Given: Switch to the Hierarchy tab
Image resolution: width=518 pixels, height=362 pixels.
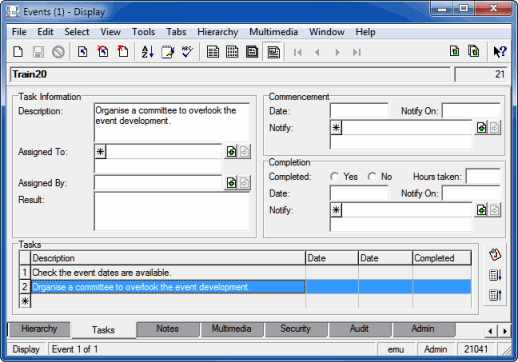Looking at the screenshot, I should 39,329.
